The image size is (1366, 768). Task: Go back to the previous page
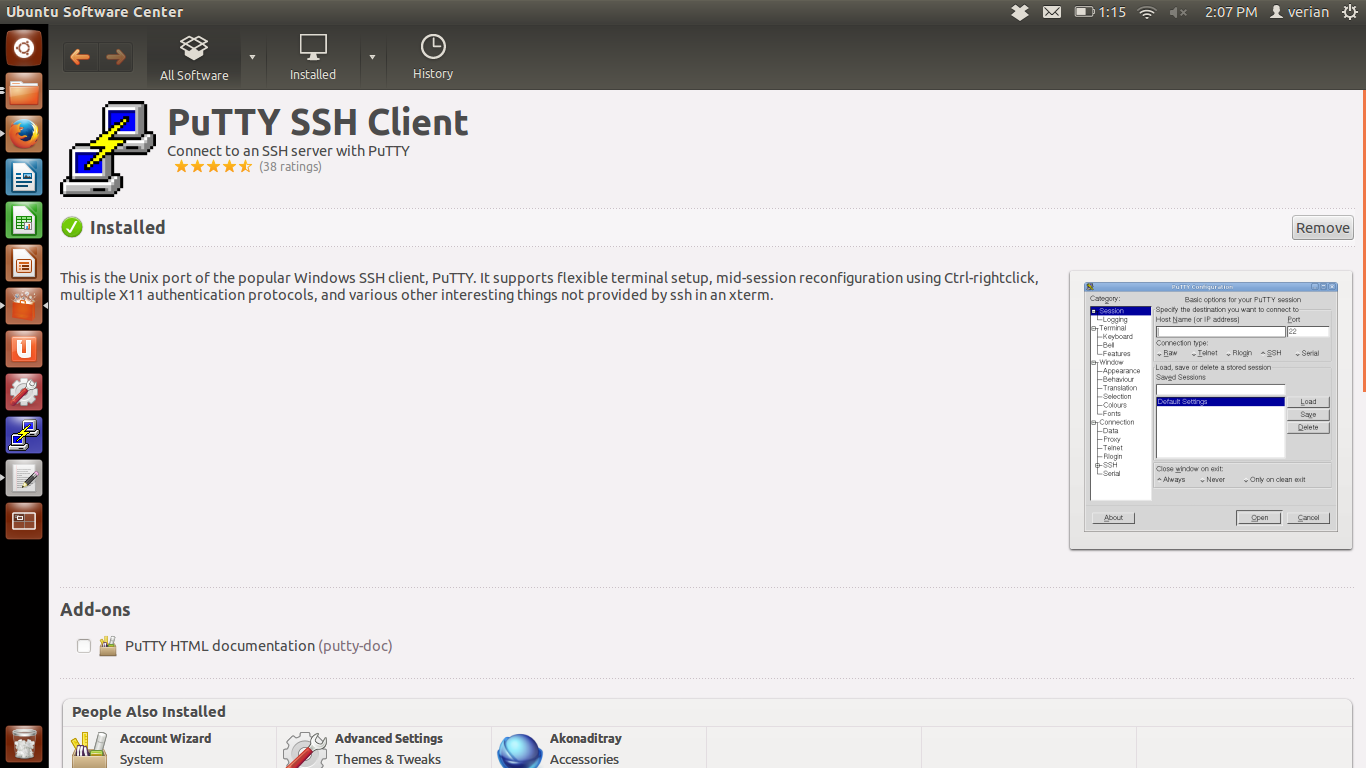coord(80,57)
